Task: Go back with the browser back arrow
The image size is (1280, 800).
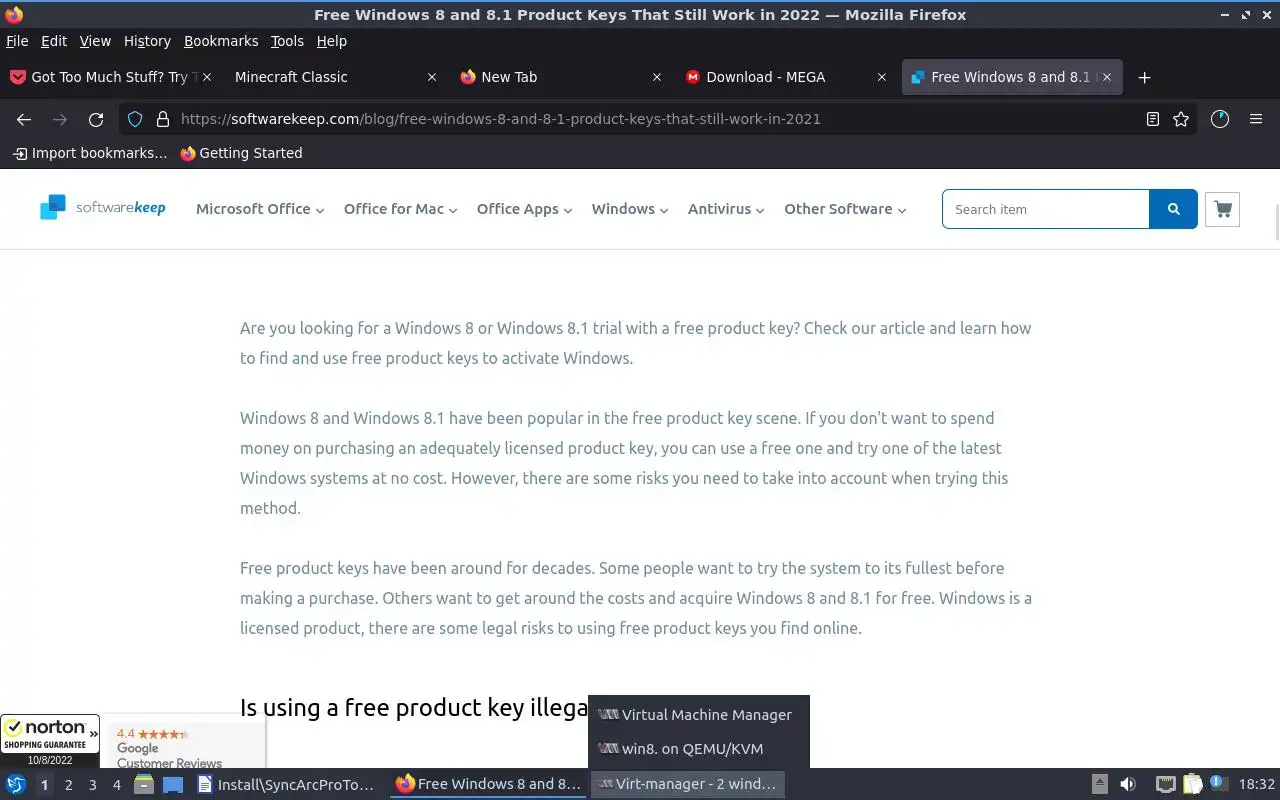Action: (24, 119)
